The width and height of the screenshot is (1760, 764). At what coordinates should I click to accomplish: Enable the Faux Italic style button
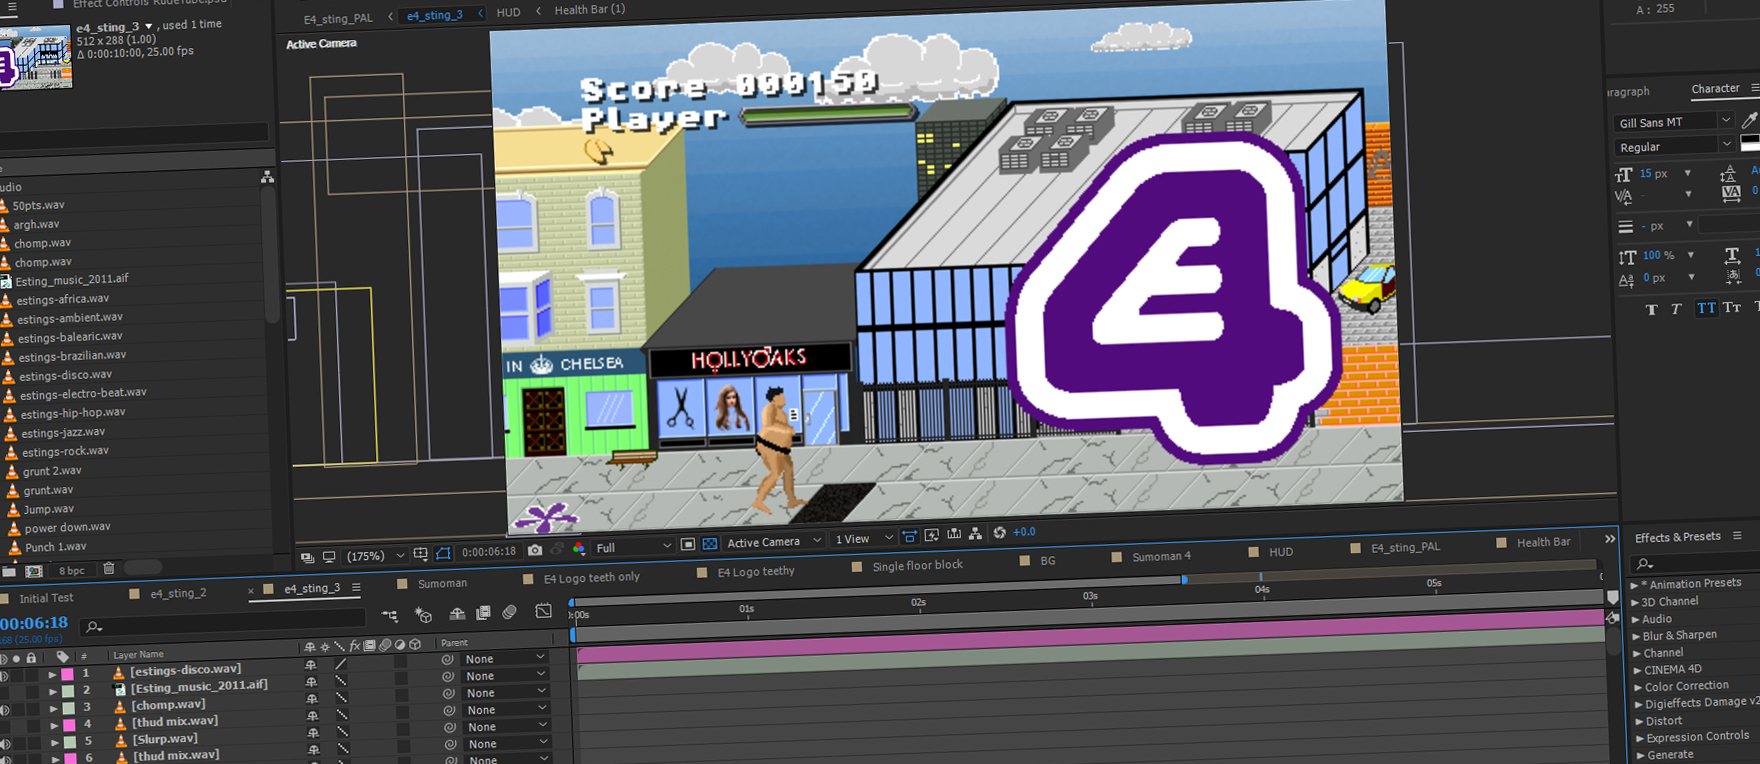coord(1676,309)
